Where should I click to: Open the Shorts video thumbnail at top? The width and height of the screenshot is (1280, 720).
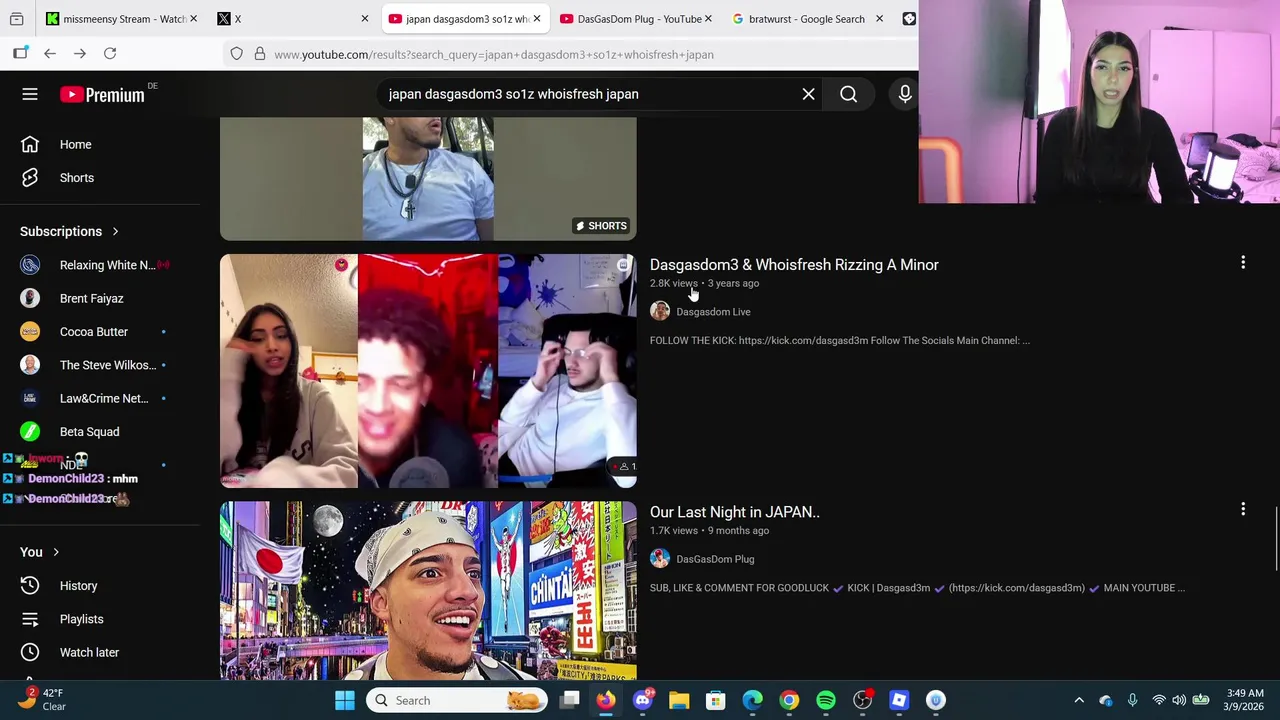tap(428, 179)
